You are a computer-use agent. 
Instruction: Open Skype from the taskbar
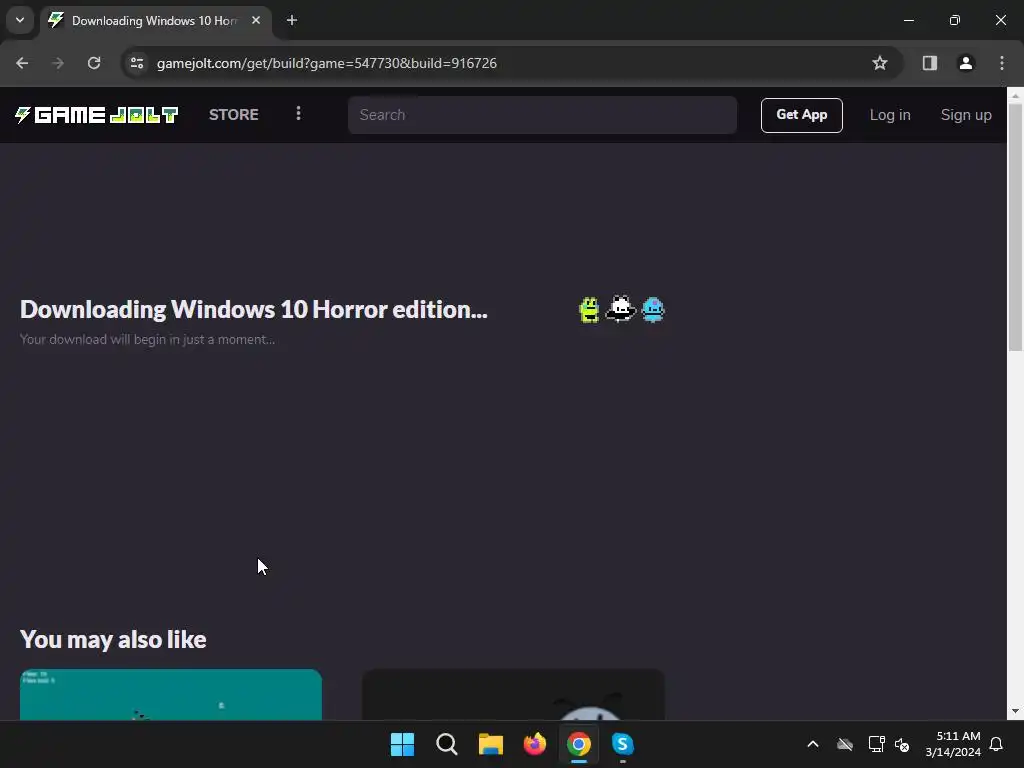coord(622,744)
